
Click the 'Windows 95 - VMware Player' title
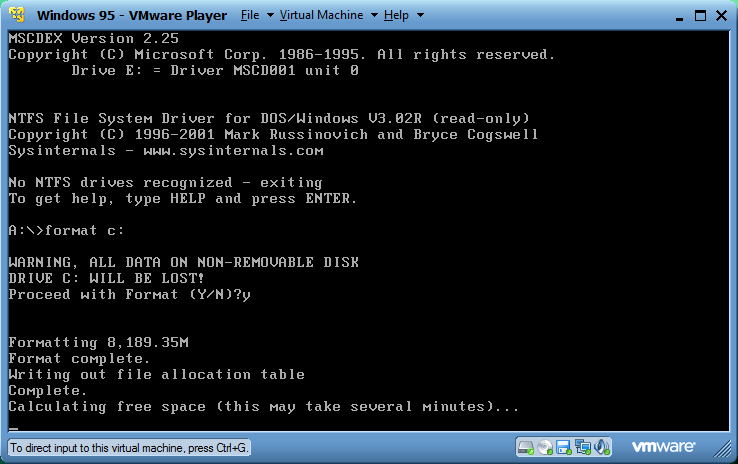(132, 15)
